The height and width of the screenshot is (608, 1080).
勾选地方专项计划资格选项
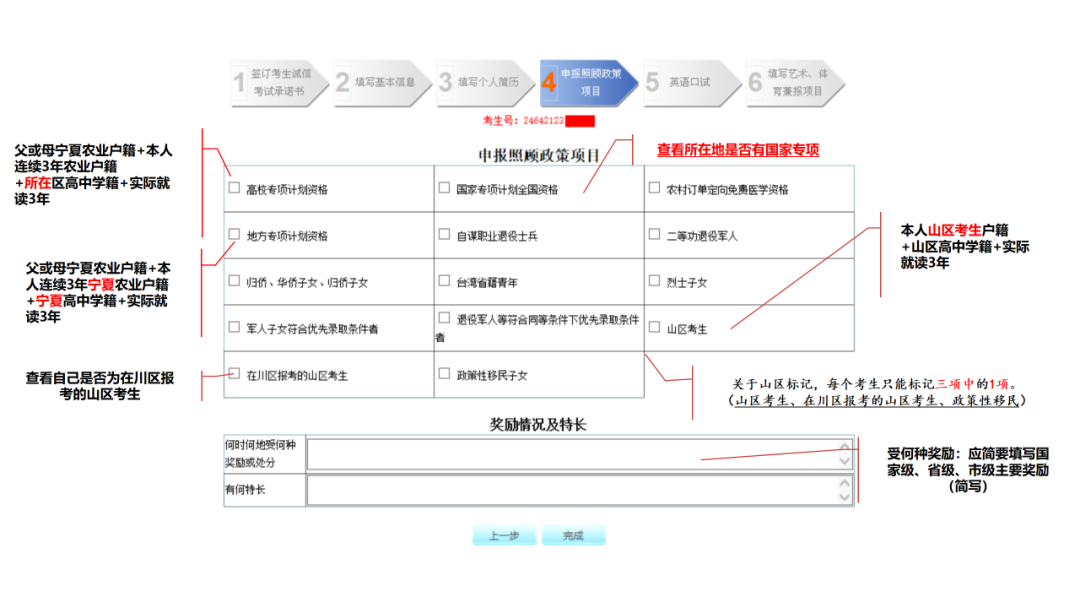pos(234,232)
